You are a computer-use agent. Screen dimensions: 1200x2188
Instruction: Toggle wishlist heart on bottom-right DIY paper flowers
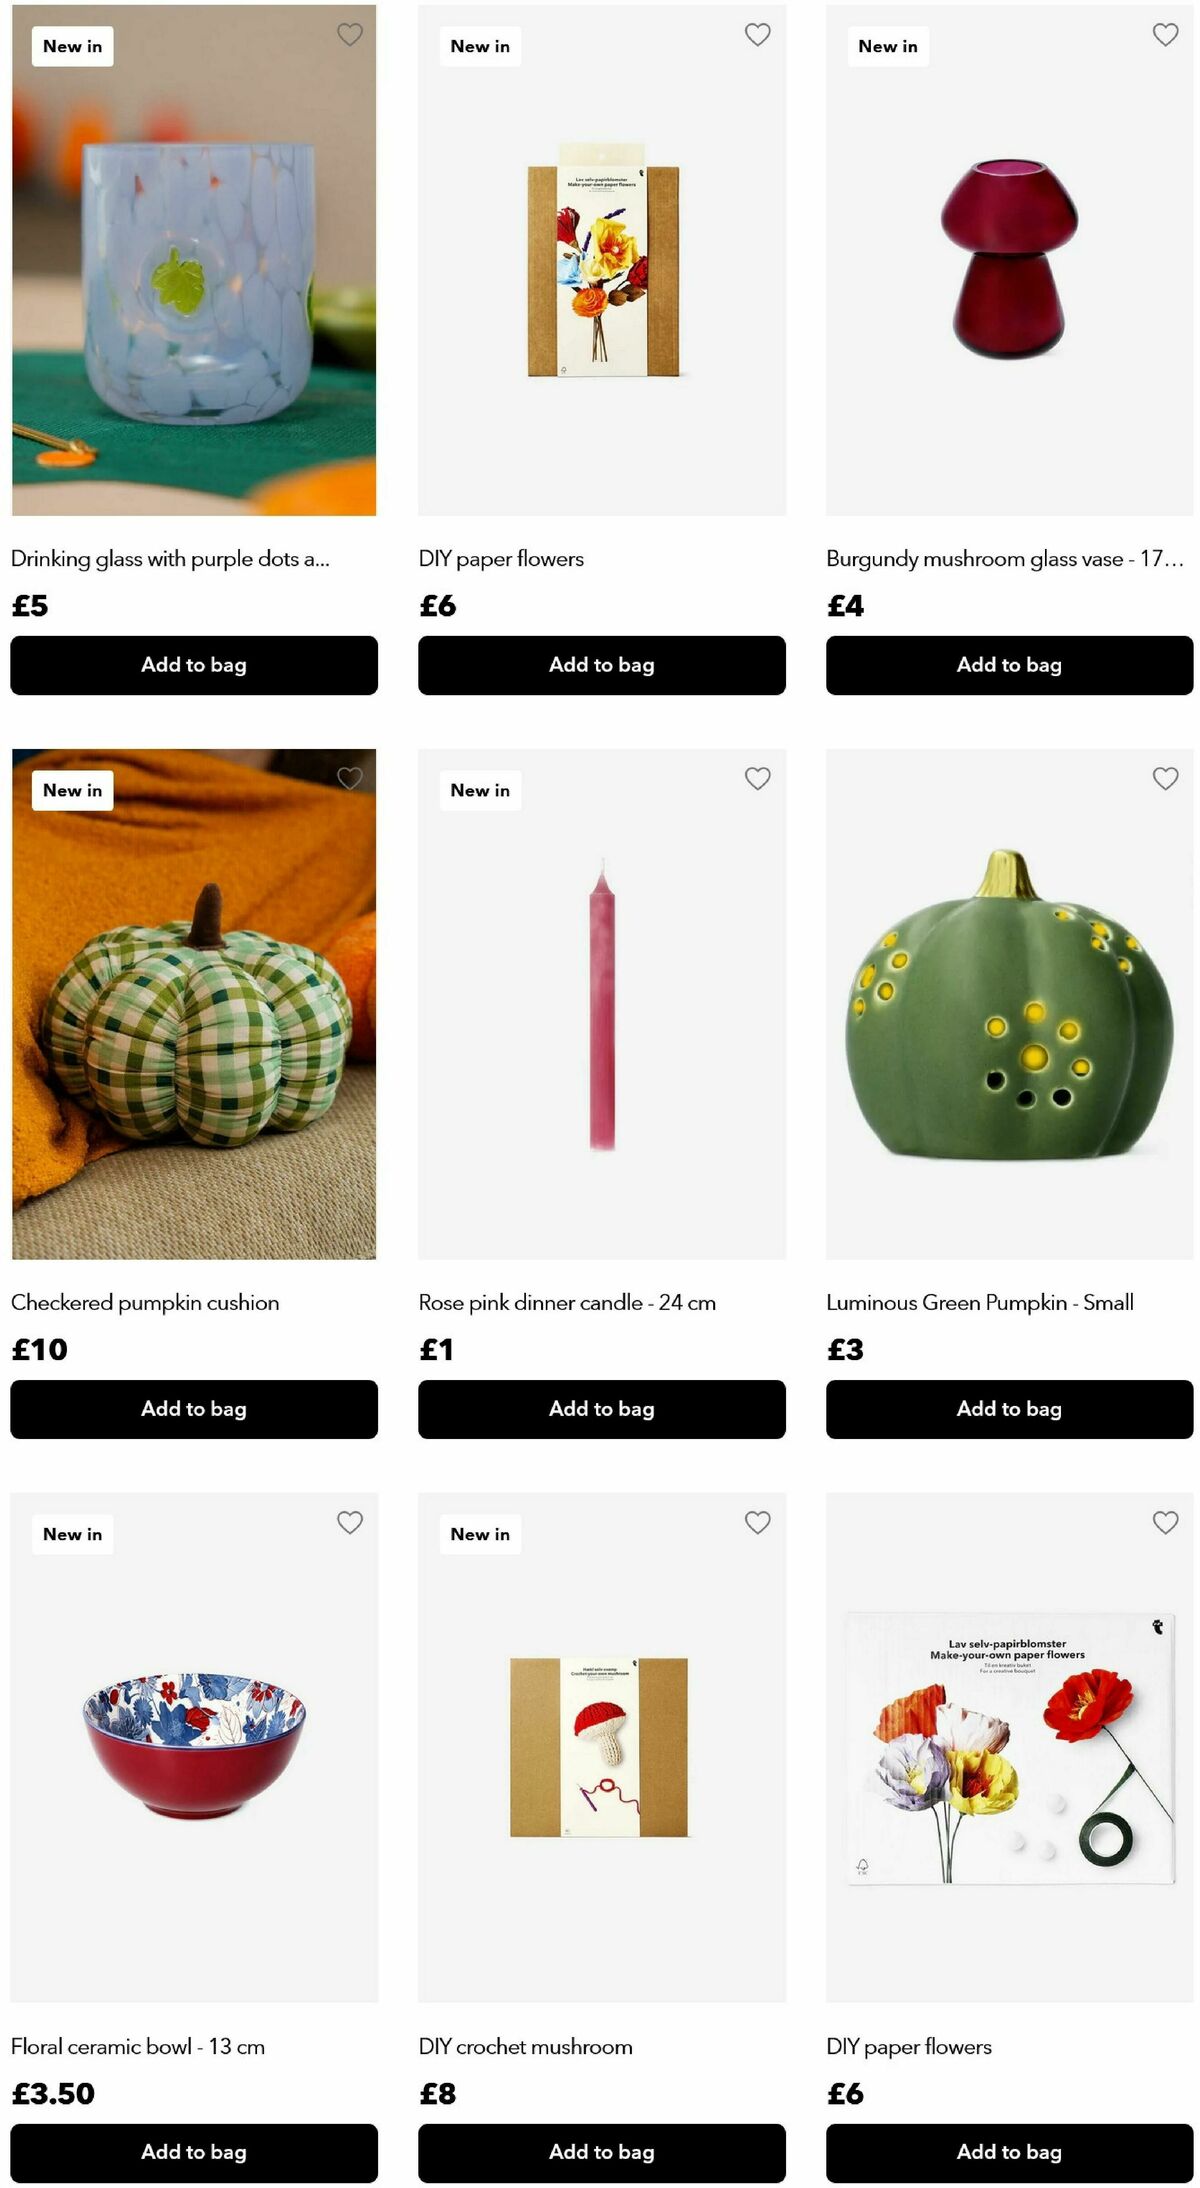click(1164, 1523)
